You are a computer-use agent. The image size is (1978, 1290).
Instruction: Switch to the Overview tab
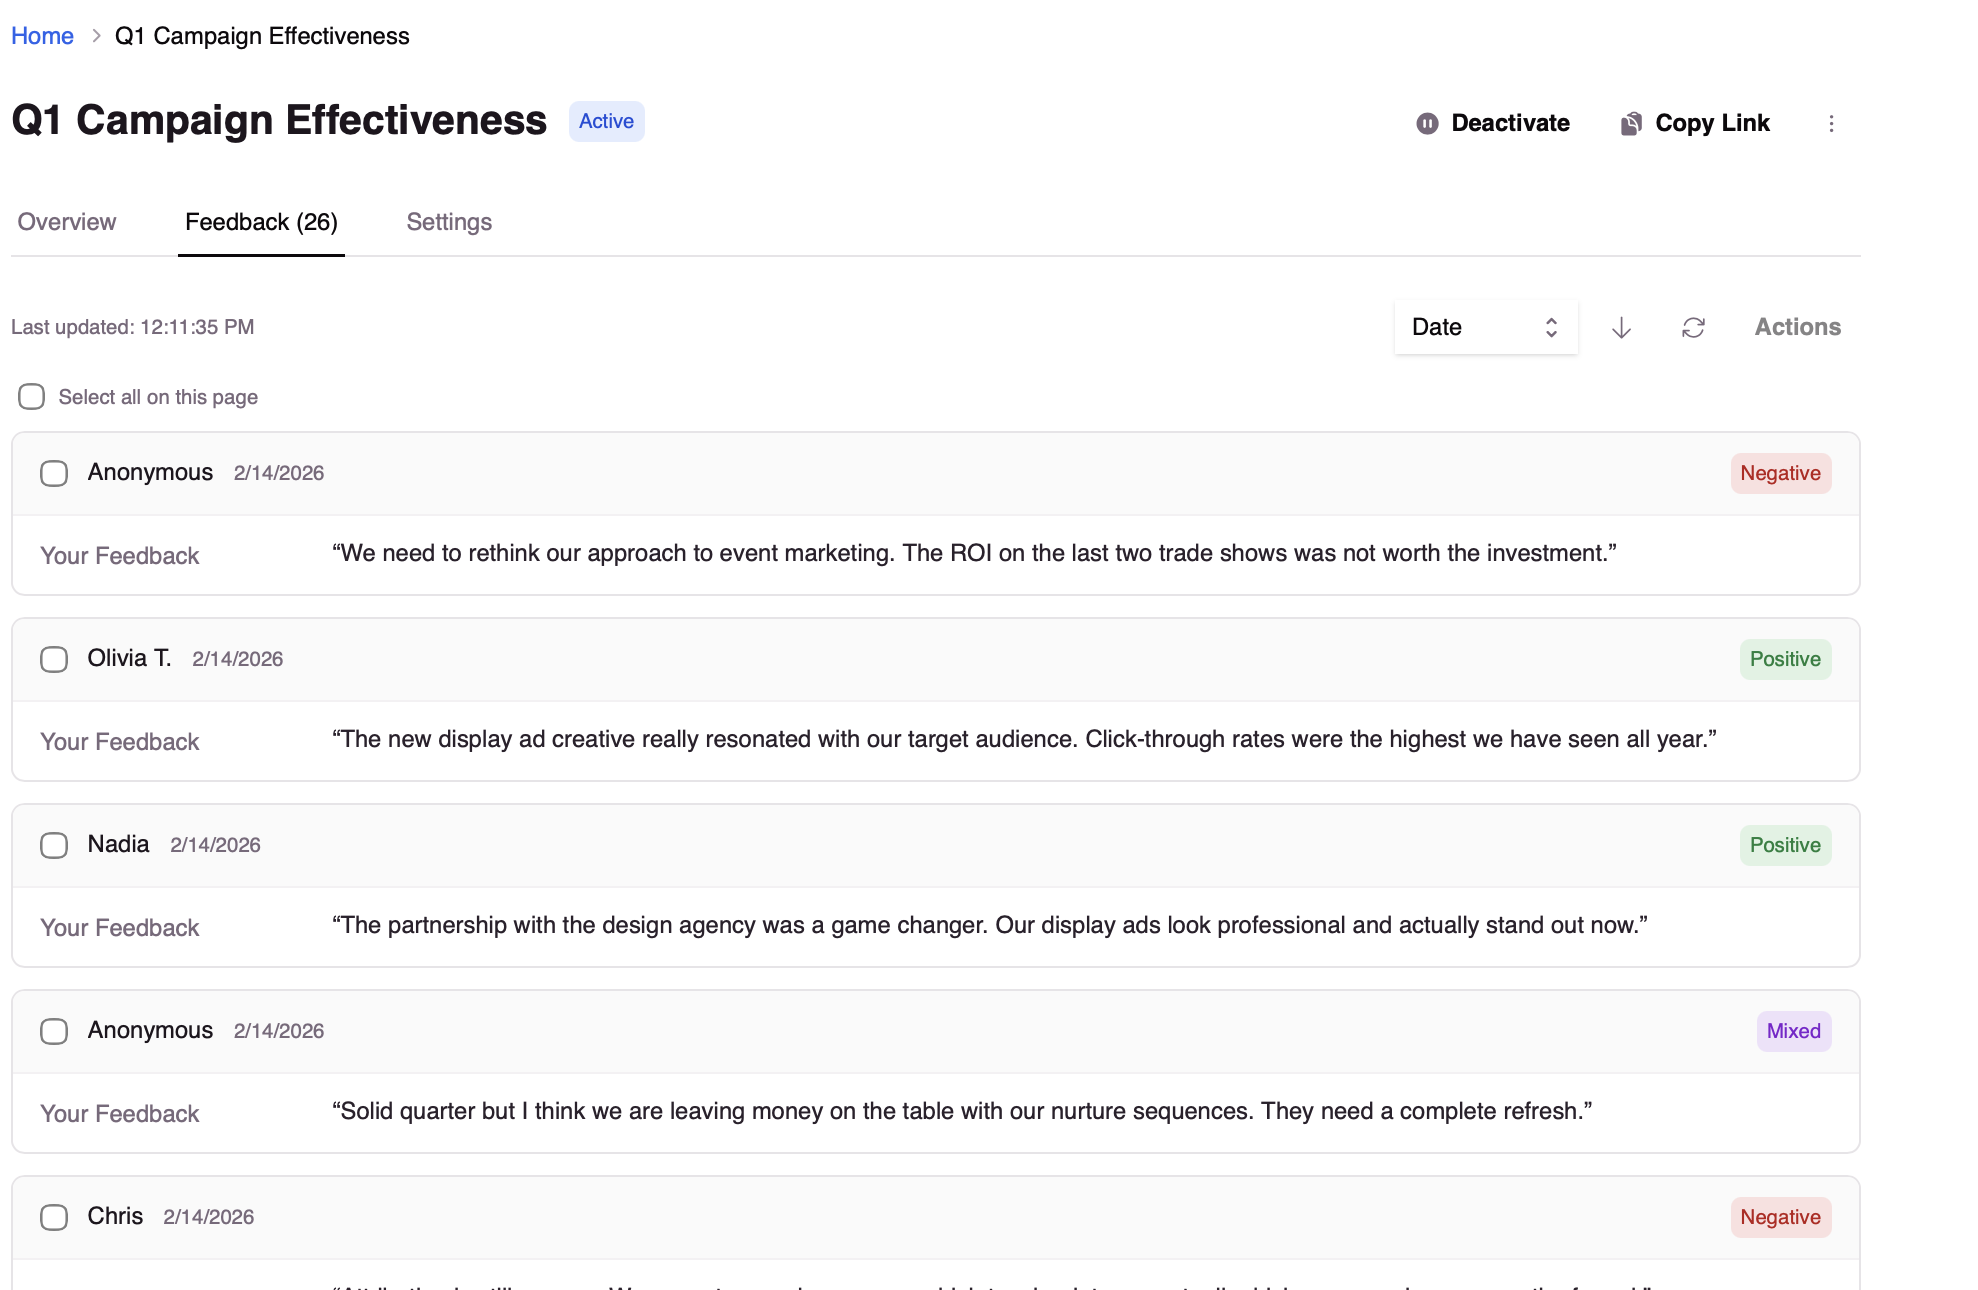[x=66, y=222]
